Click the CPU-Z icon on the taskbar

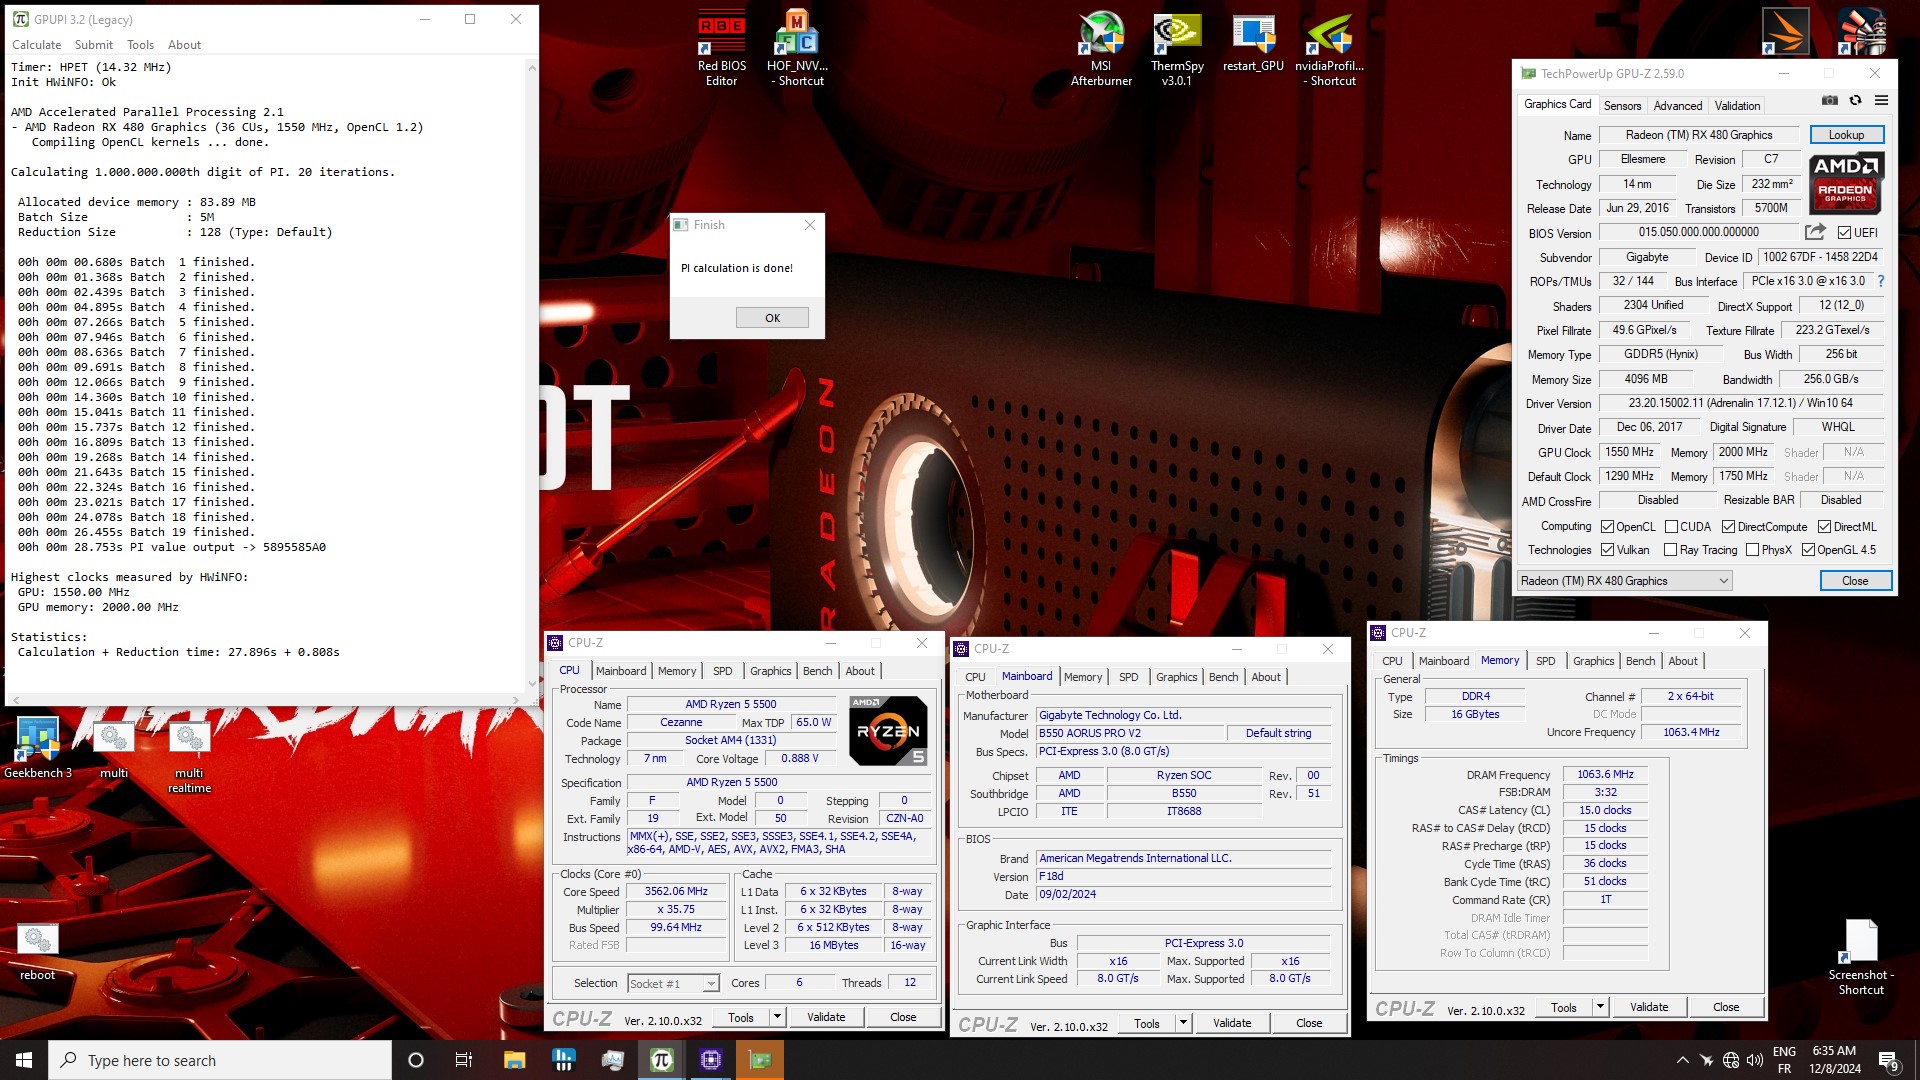tap(710, 1060)
